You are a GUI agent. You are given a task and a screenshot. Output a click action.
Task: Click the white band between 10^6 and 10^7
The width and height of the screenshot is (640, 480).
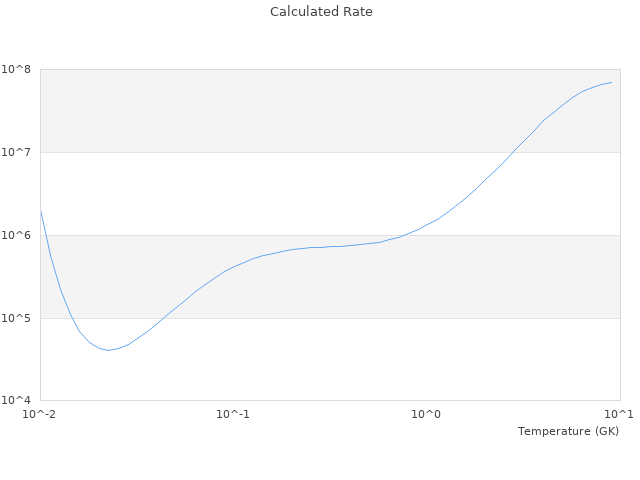click(250, 193)
